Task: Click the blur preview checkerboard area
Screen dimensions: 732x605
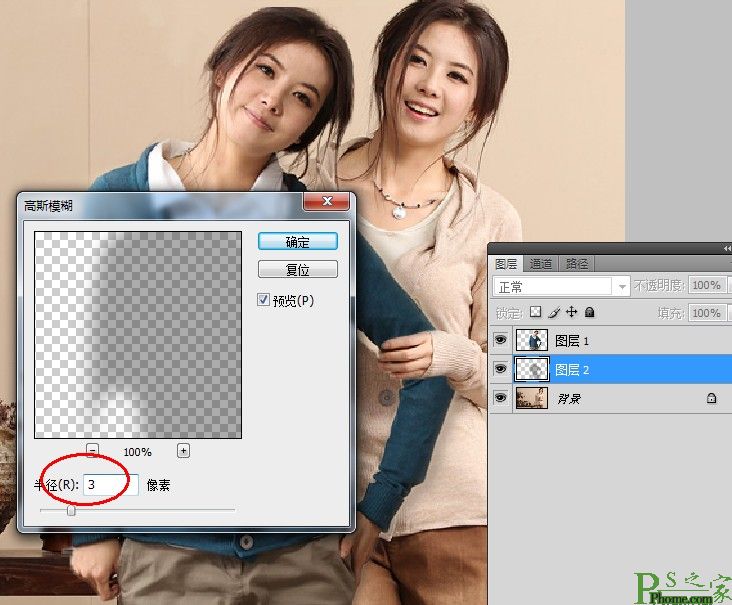Action: coord(138,335)
